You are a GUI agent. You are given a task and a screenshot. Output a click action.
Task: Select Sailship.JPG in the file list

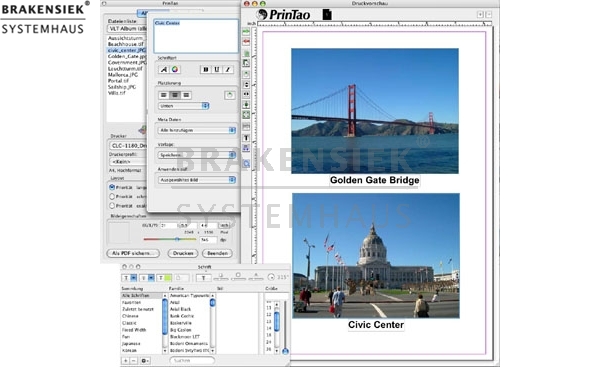[x=122, y=87]
